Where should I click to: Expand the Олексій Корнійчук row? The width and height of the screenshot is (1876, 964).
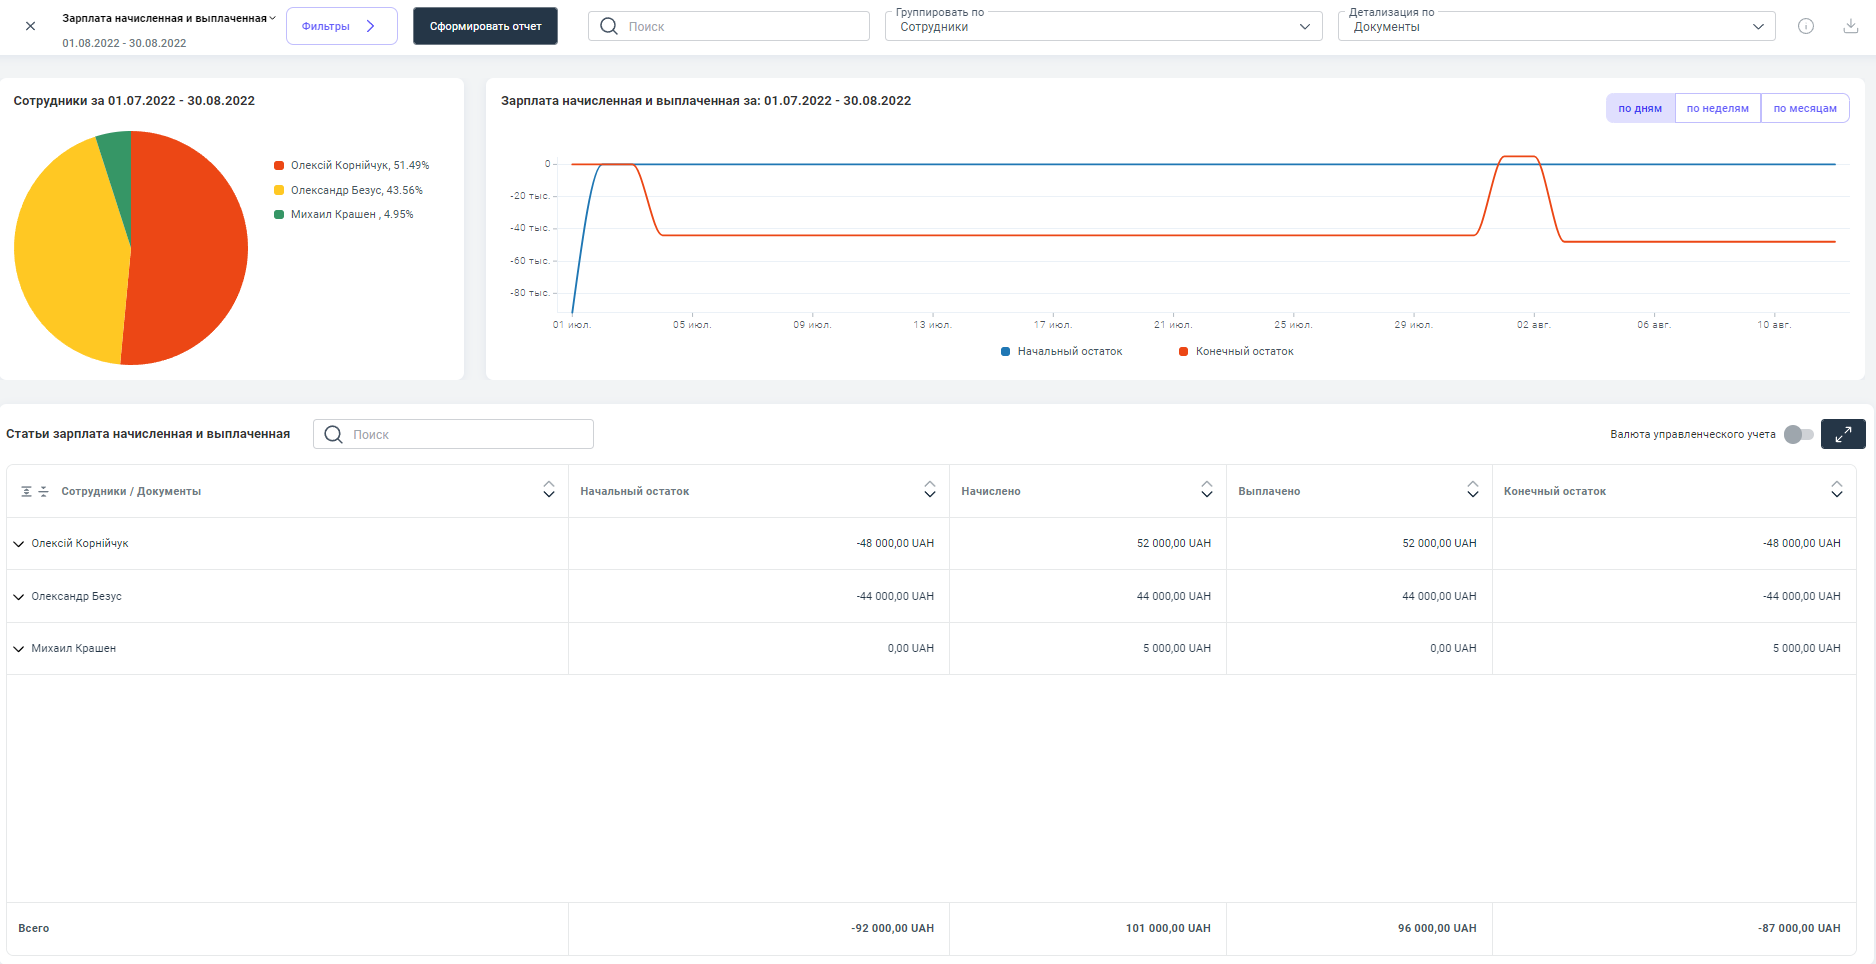(x=19, y=544)
